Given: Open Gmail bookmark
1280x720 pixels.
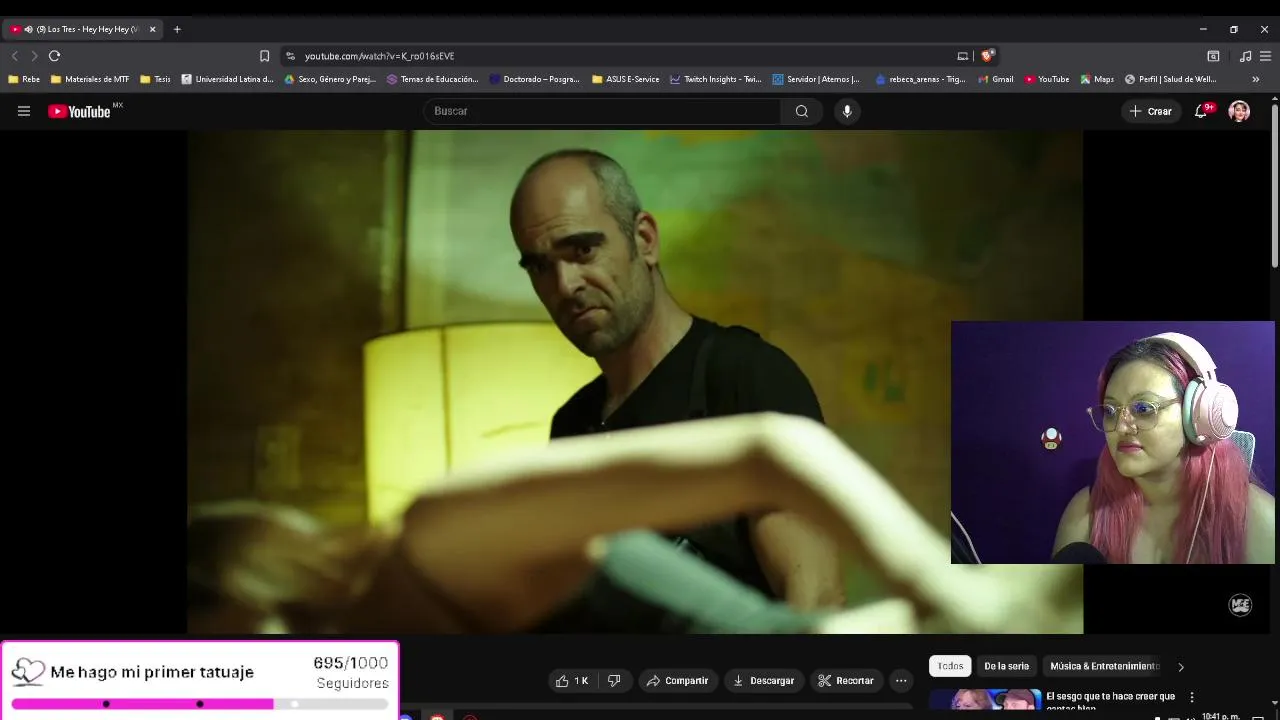Looking at the screenshot, I should pos(996,79).
